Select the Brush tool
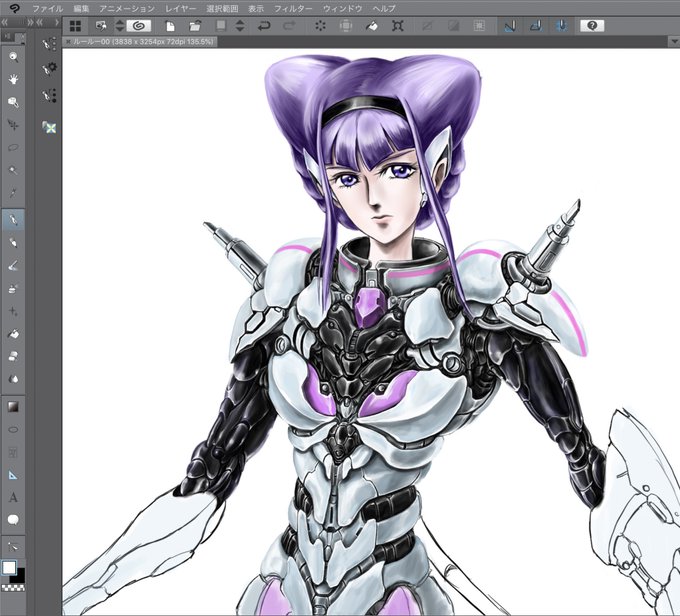Screen dimensions: 680x616 13,265
